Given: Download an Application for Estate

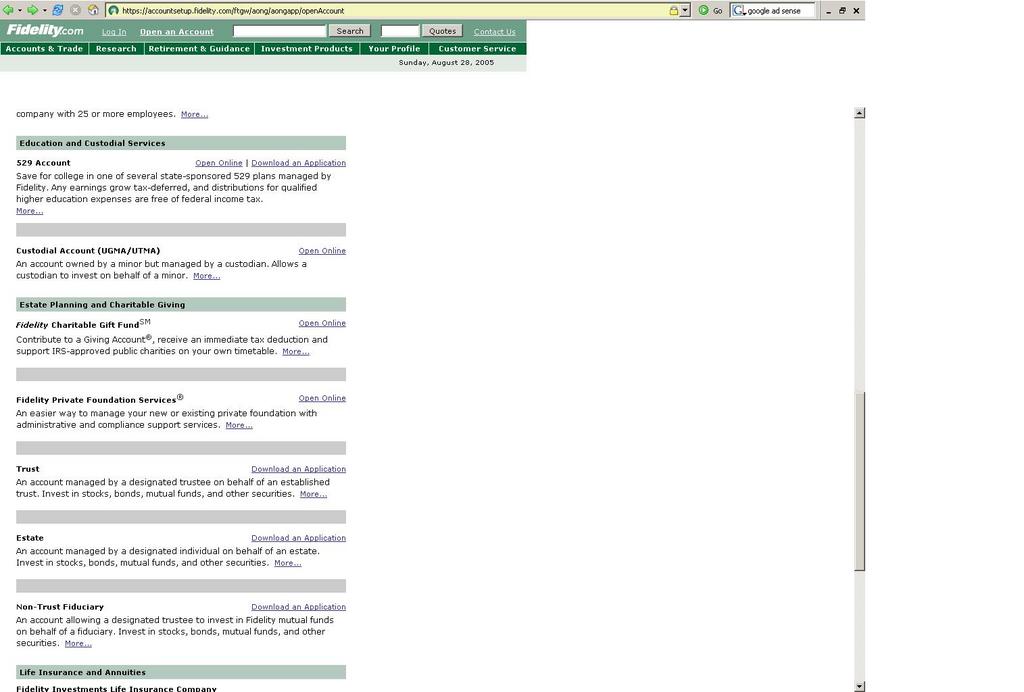Looking at the screenshot, I should (298, 538).
